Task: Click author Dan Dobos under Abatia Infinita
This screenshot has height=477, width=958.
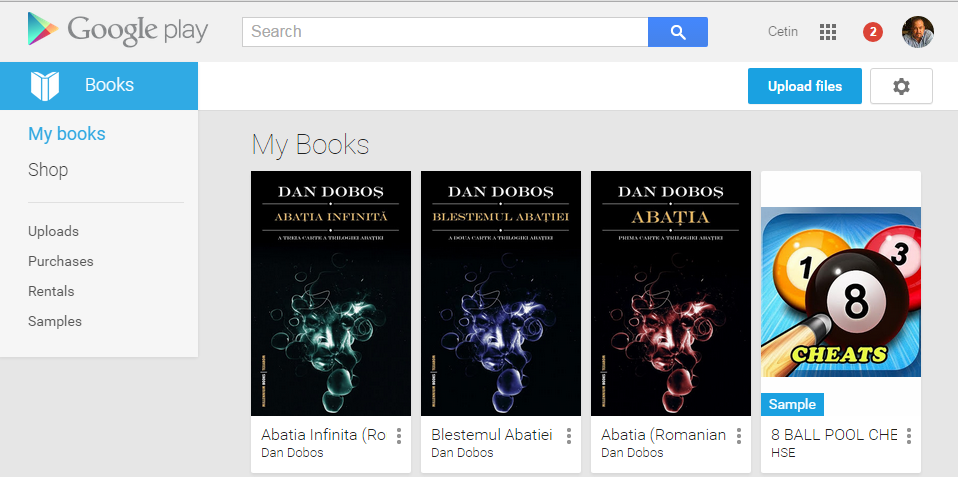Action: [292, 453]
